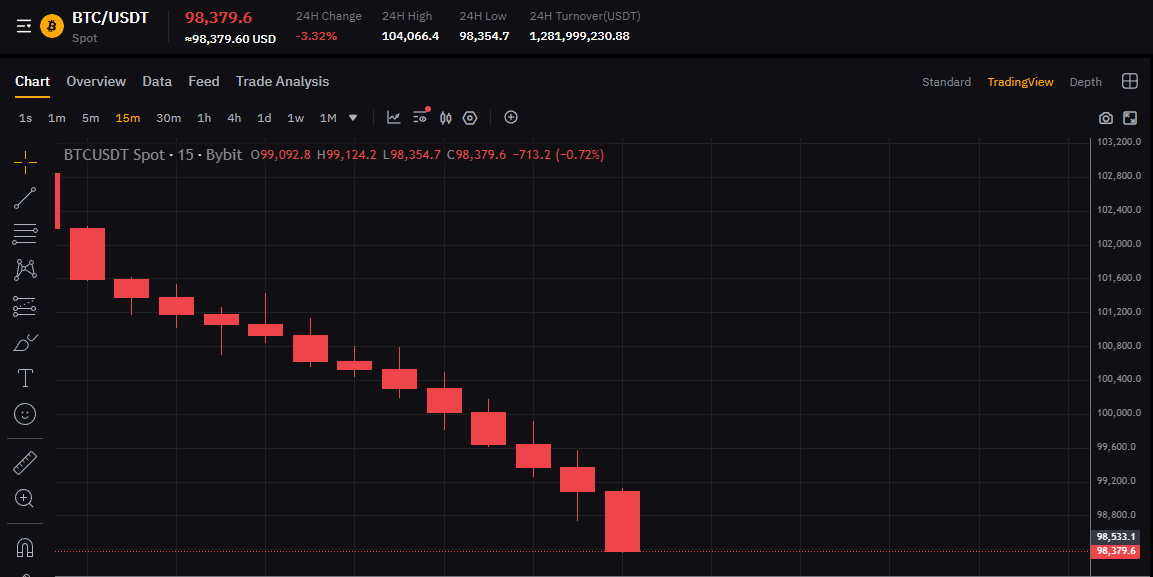Open the emoji icons tool

pos(25,415)
